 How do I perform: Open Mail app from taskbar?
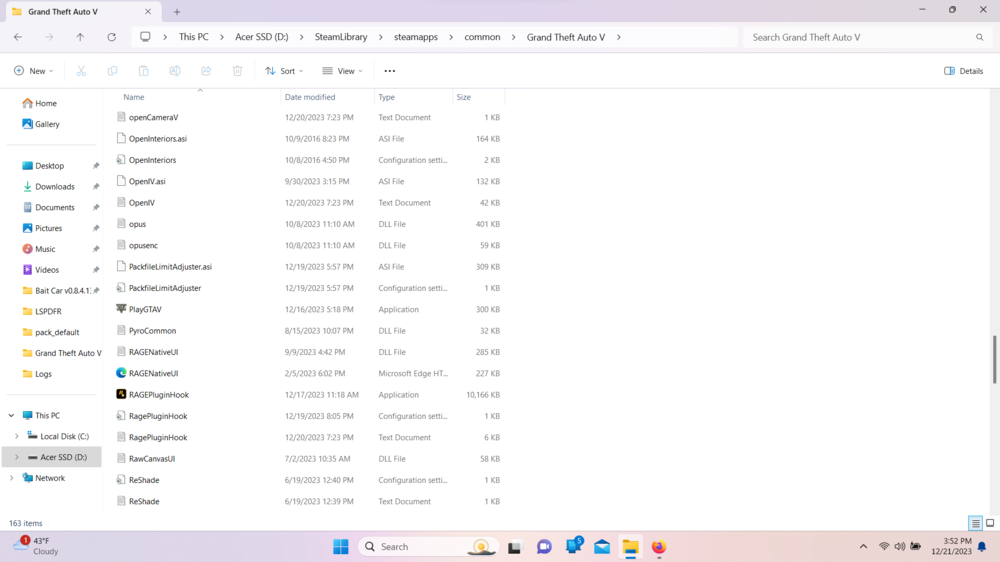pyautogui.click(x=602, y=547)
